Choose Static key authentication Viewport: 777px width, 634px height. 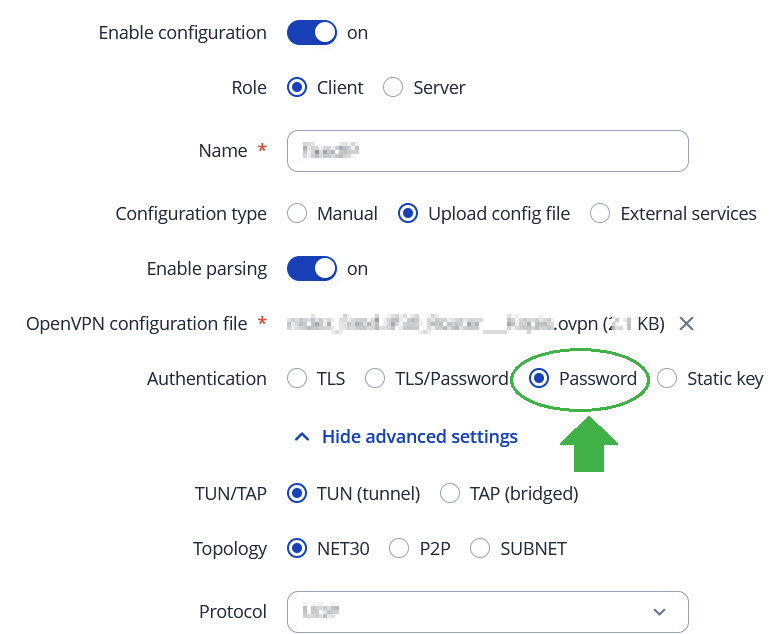667,379
